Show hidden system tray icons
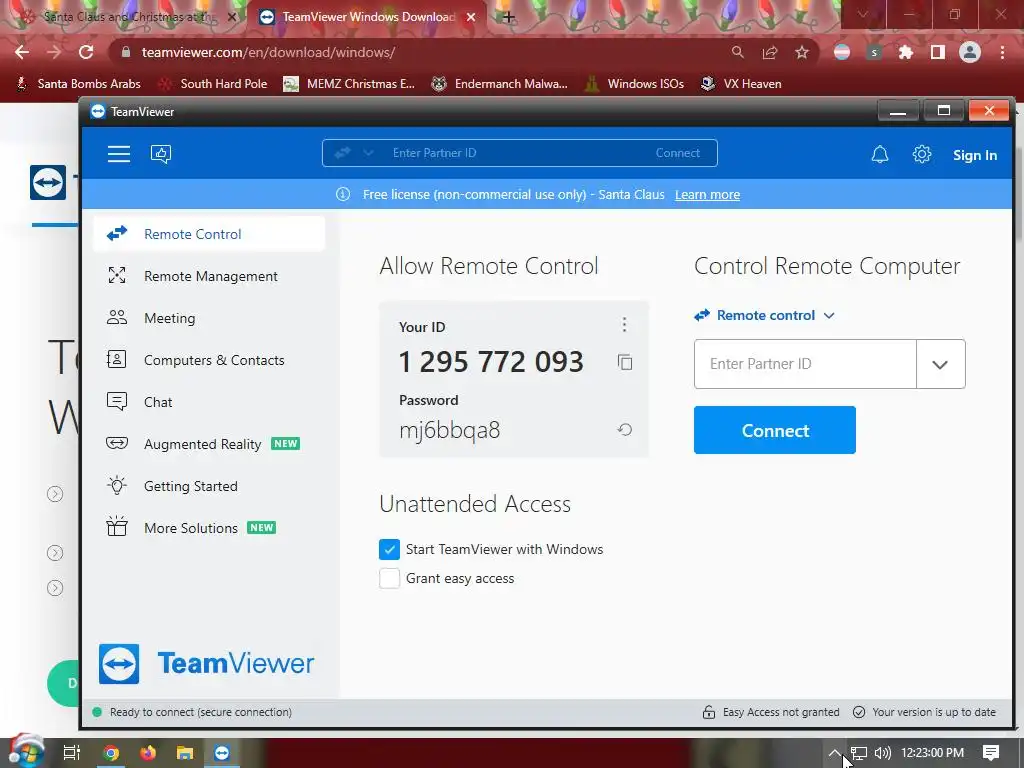 pos(834,753)
